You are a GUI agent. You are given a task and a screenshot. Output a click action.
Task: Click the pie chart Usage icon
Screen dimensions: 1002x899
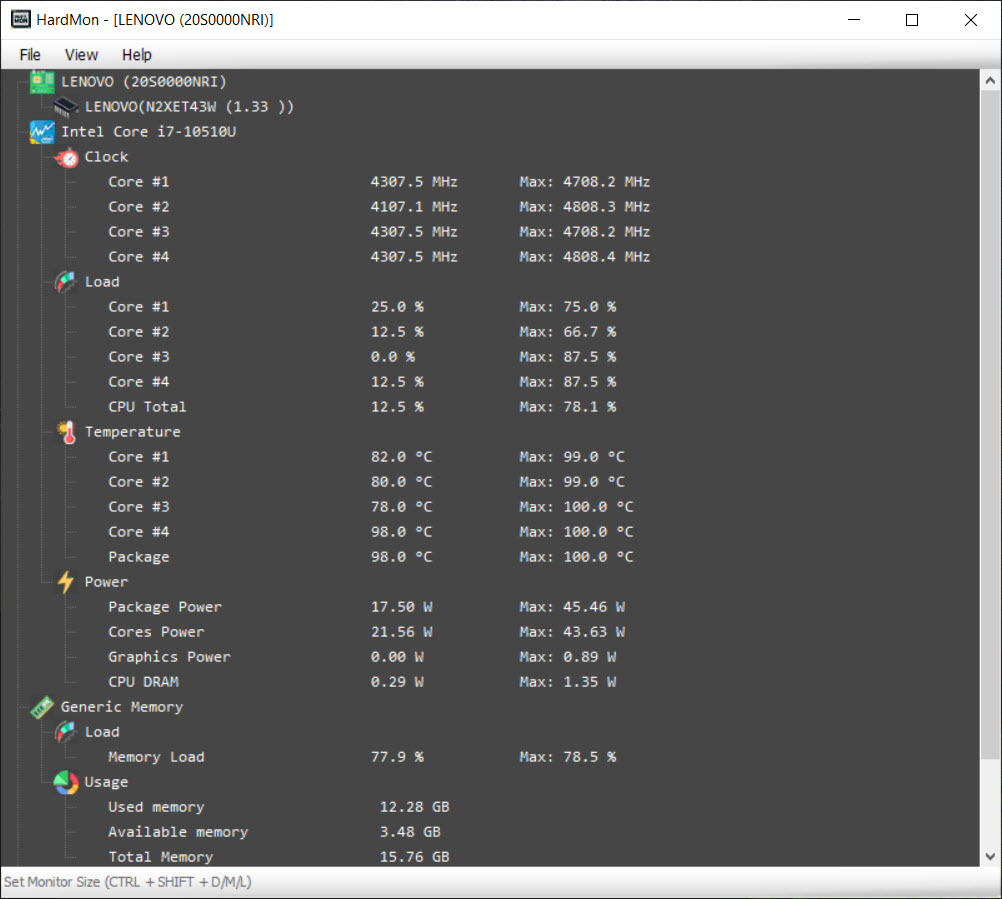point(66,782)
